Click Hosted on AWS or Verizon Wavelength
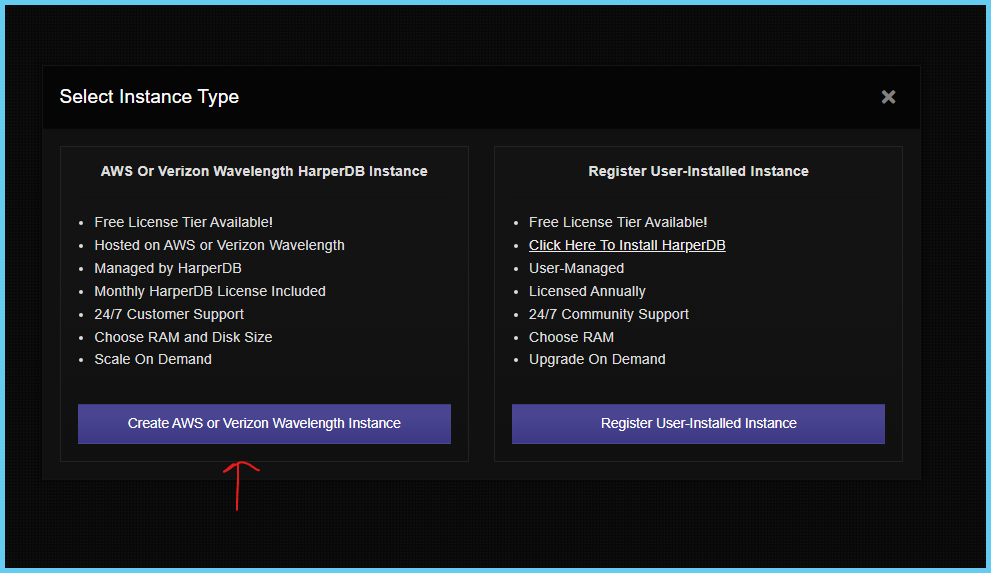 tap(219, 245)
